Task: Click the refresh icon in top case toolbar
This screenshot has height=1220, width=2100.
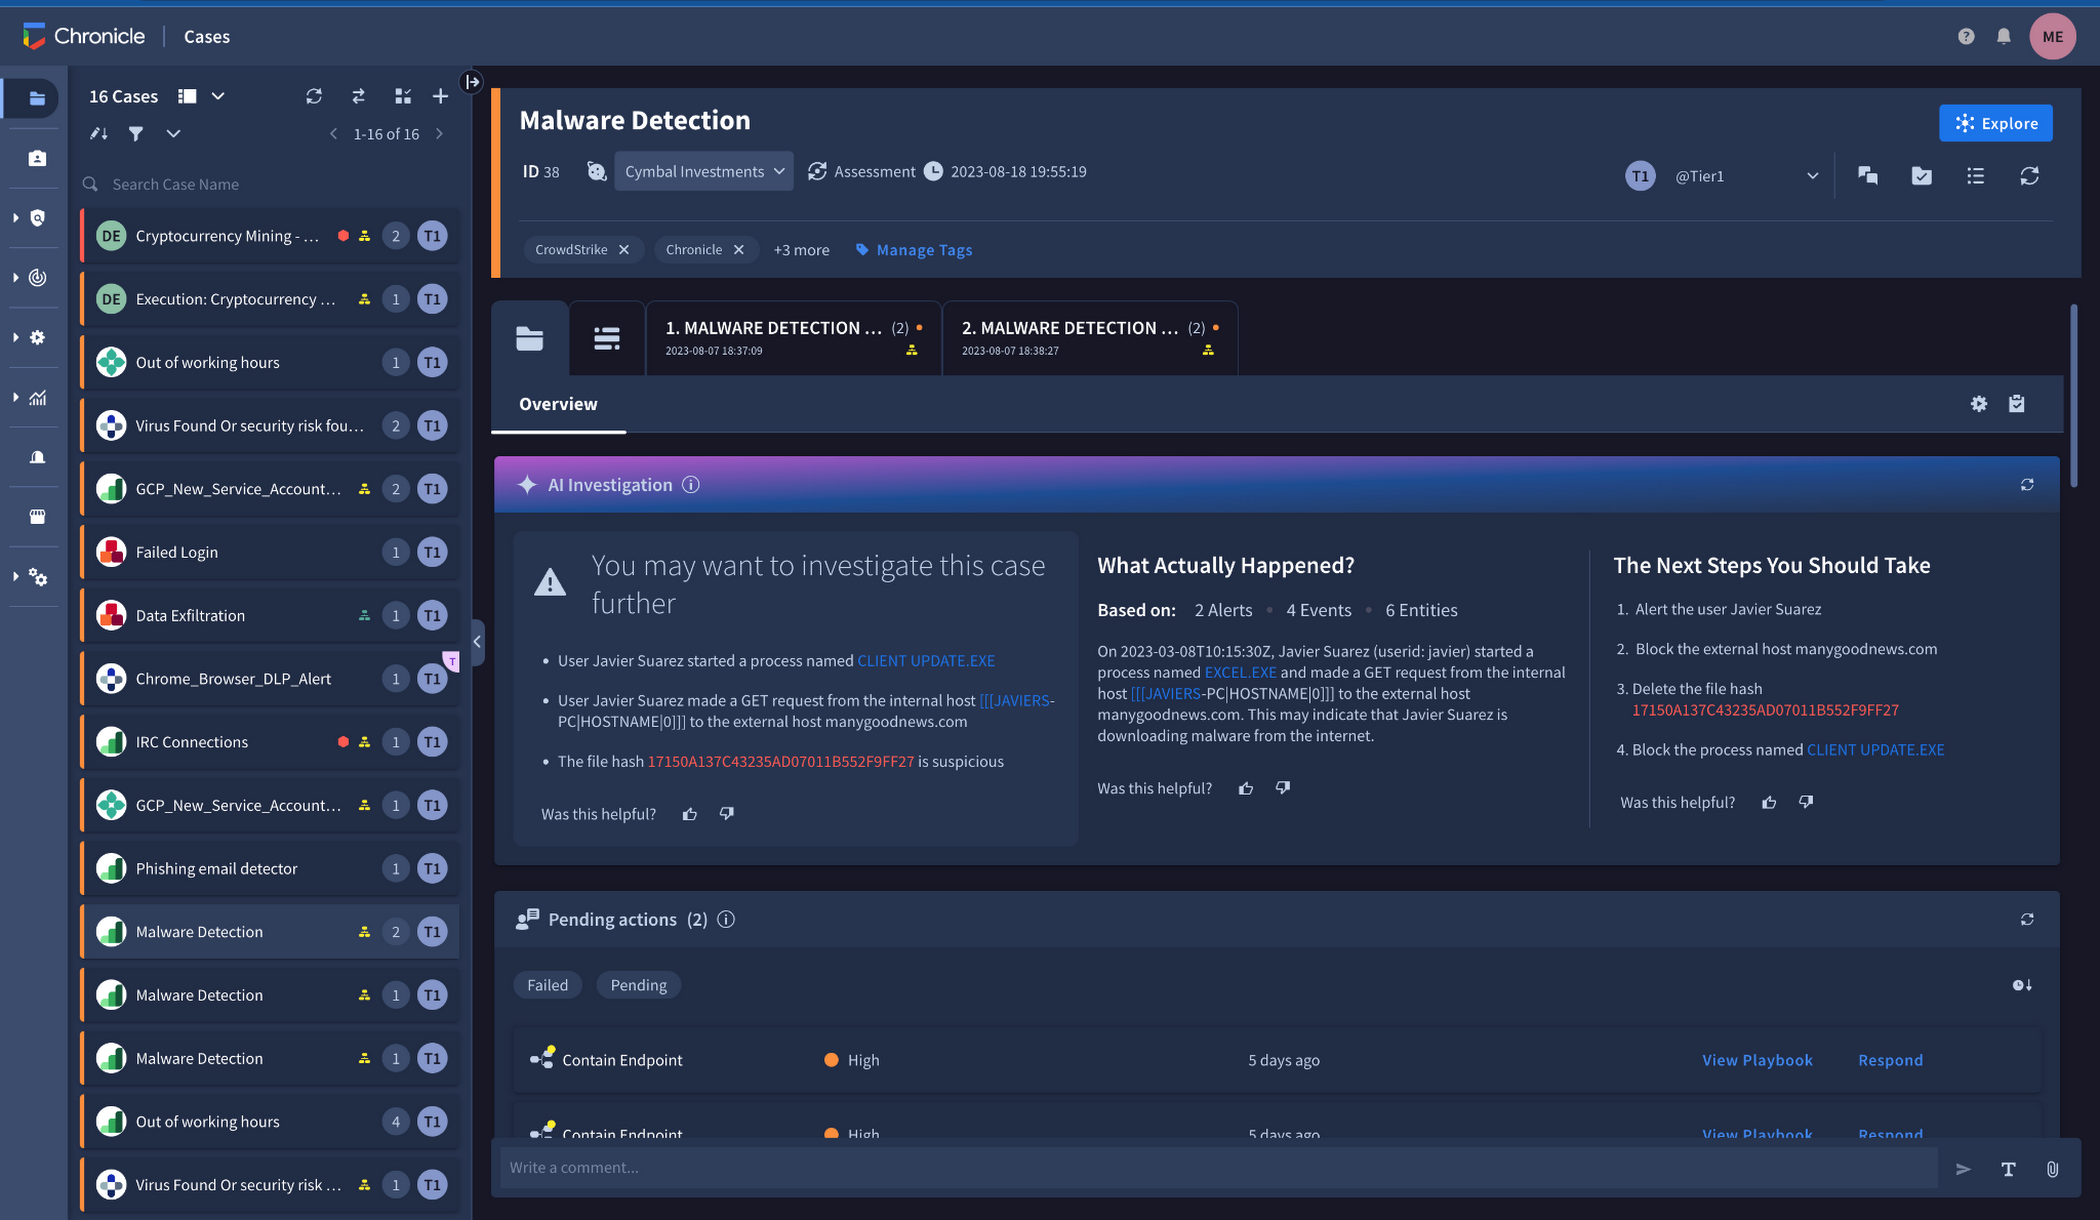Action: click(x=312, y=96)
